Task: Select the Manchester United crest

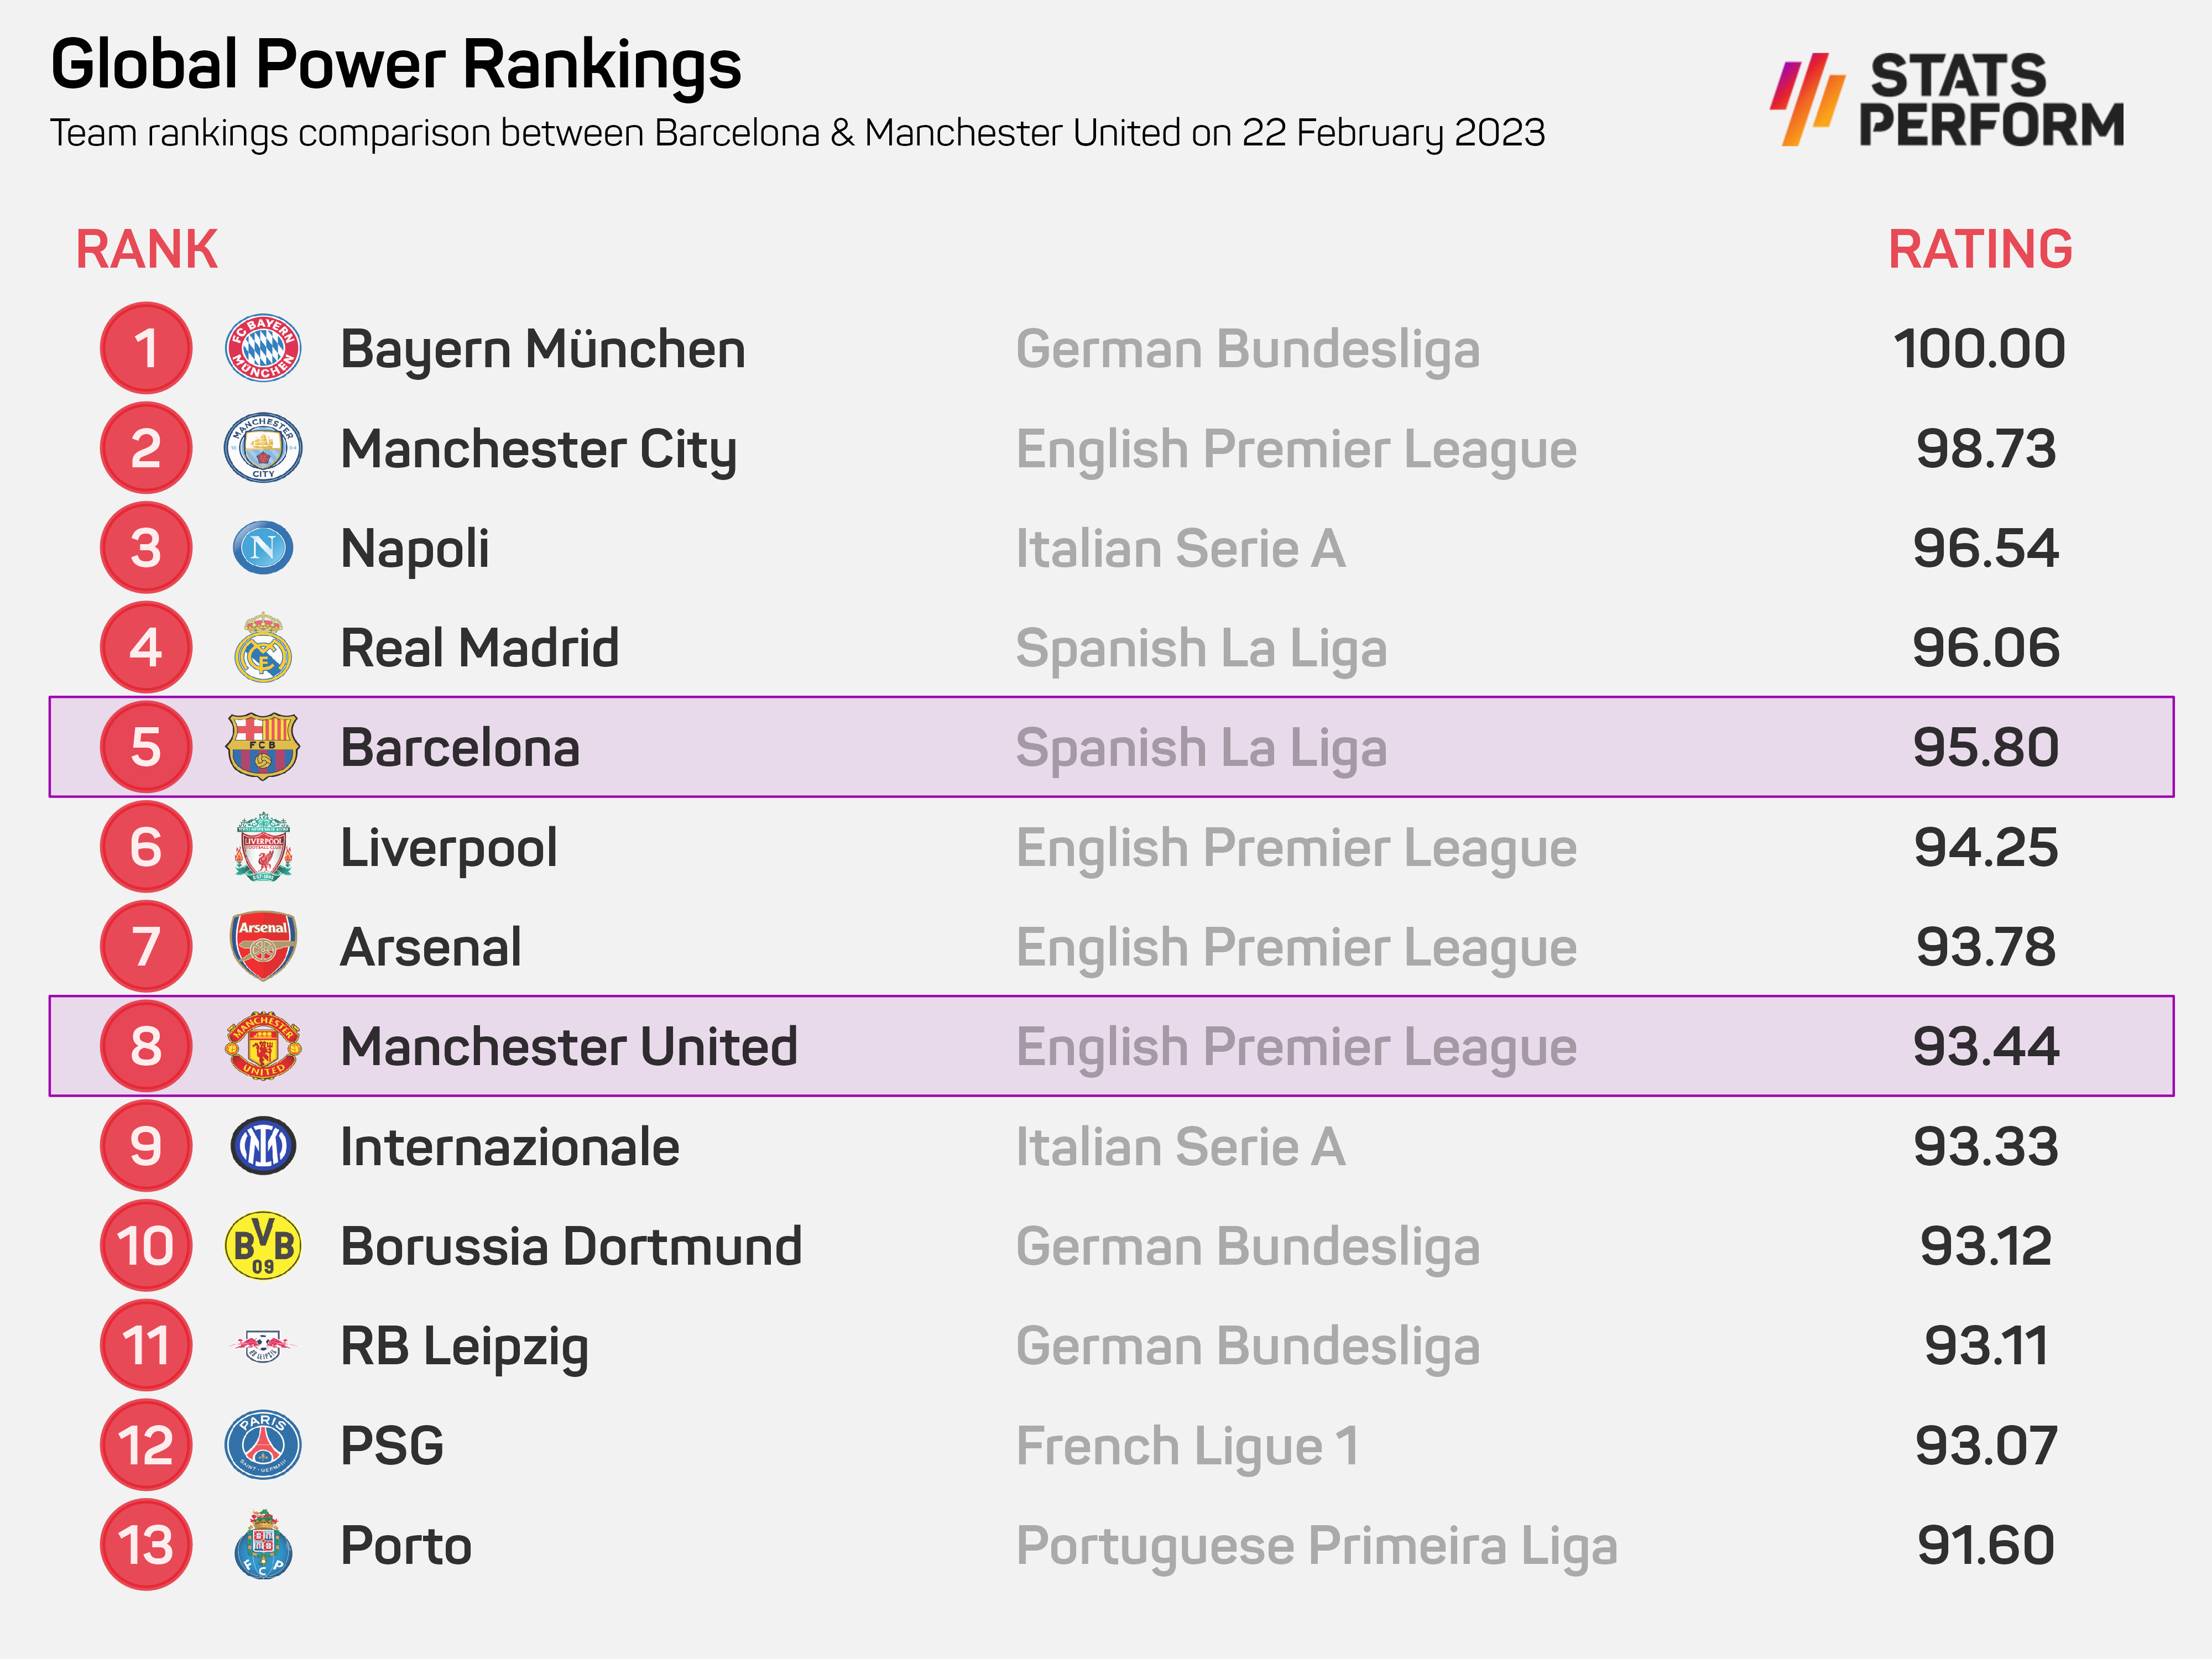Action: pos(262,1046)
